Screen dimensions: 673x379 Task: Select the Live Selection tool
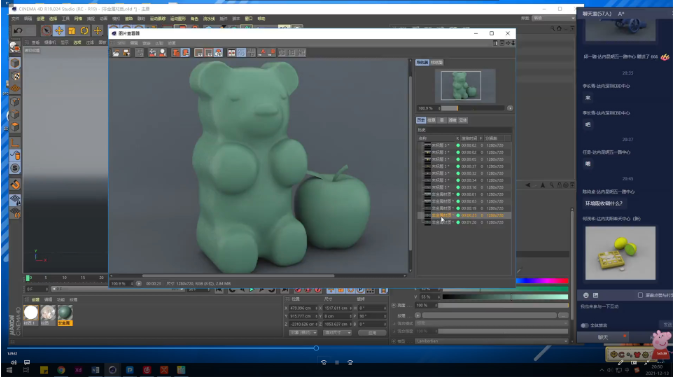pos(46,30)
